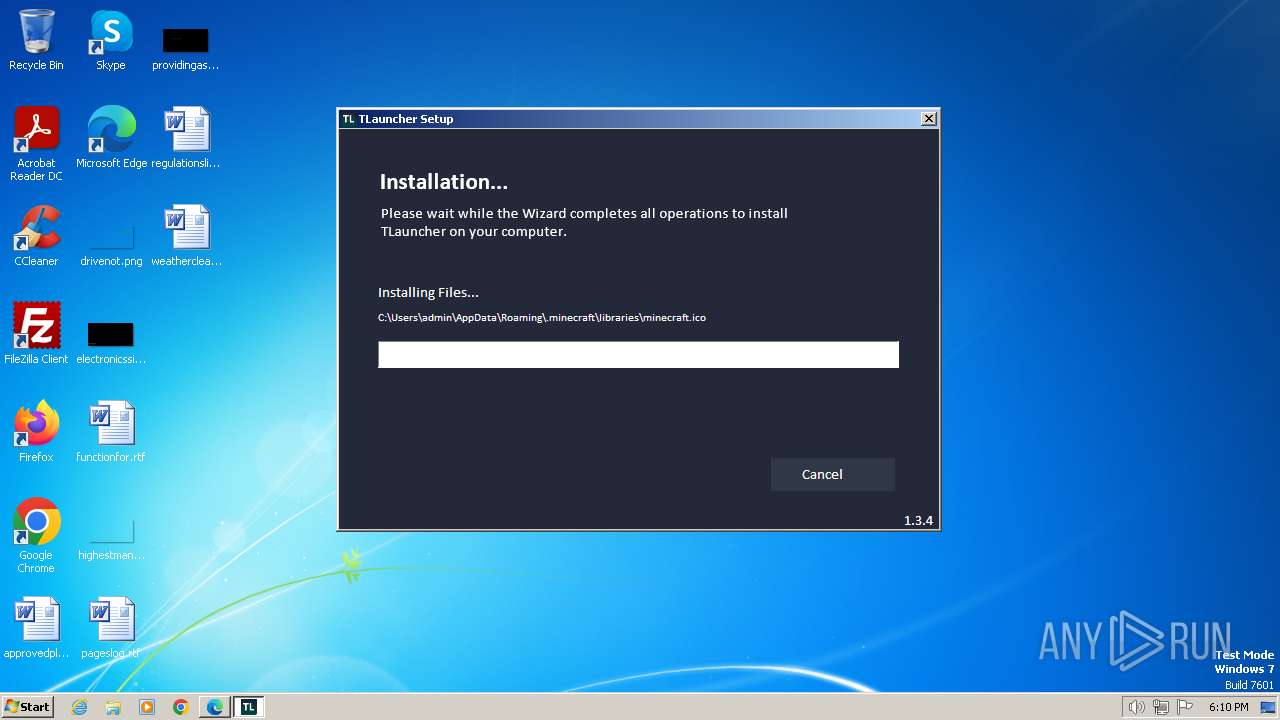Image resolution: width=1280 pixels, height=720 pixels.
Task: Open the regulationsli Word document
Action: click(x=186, y=137)
